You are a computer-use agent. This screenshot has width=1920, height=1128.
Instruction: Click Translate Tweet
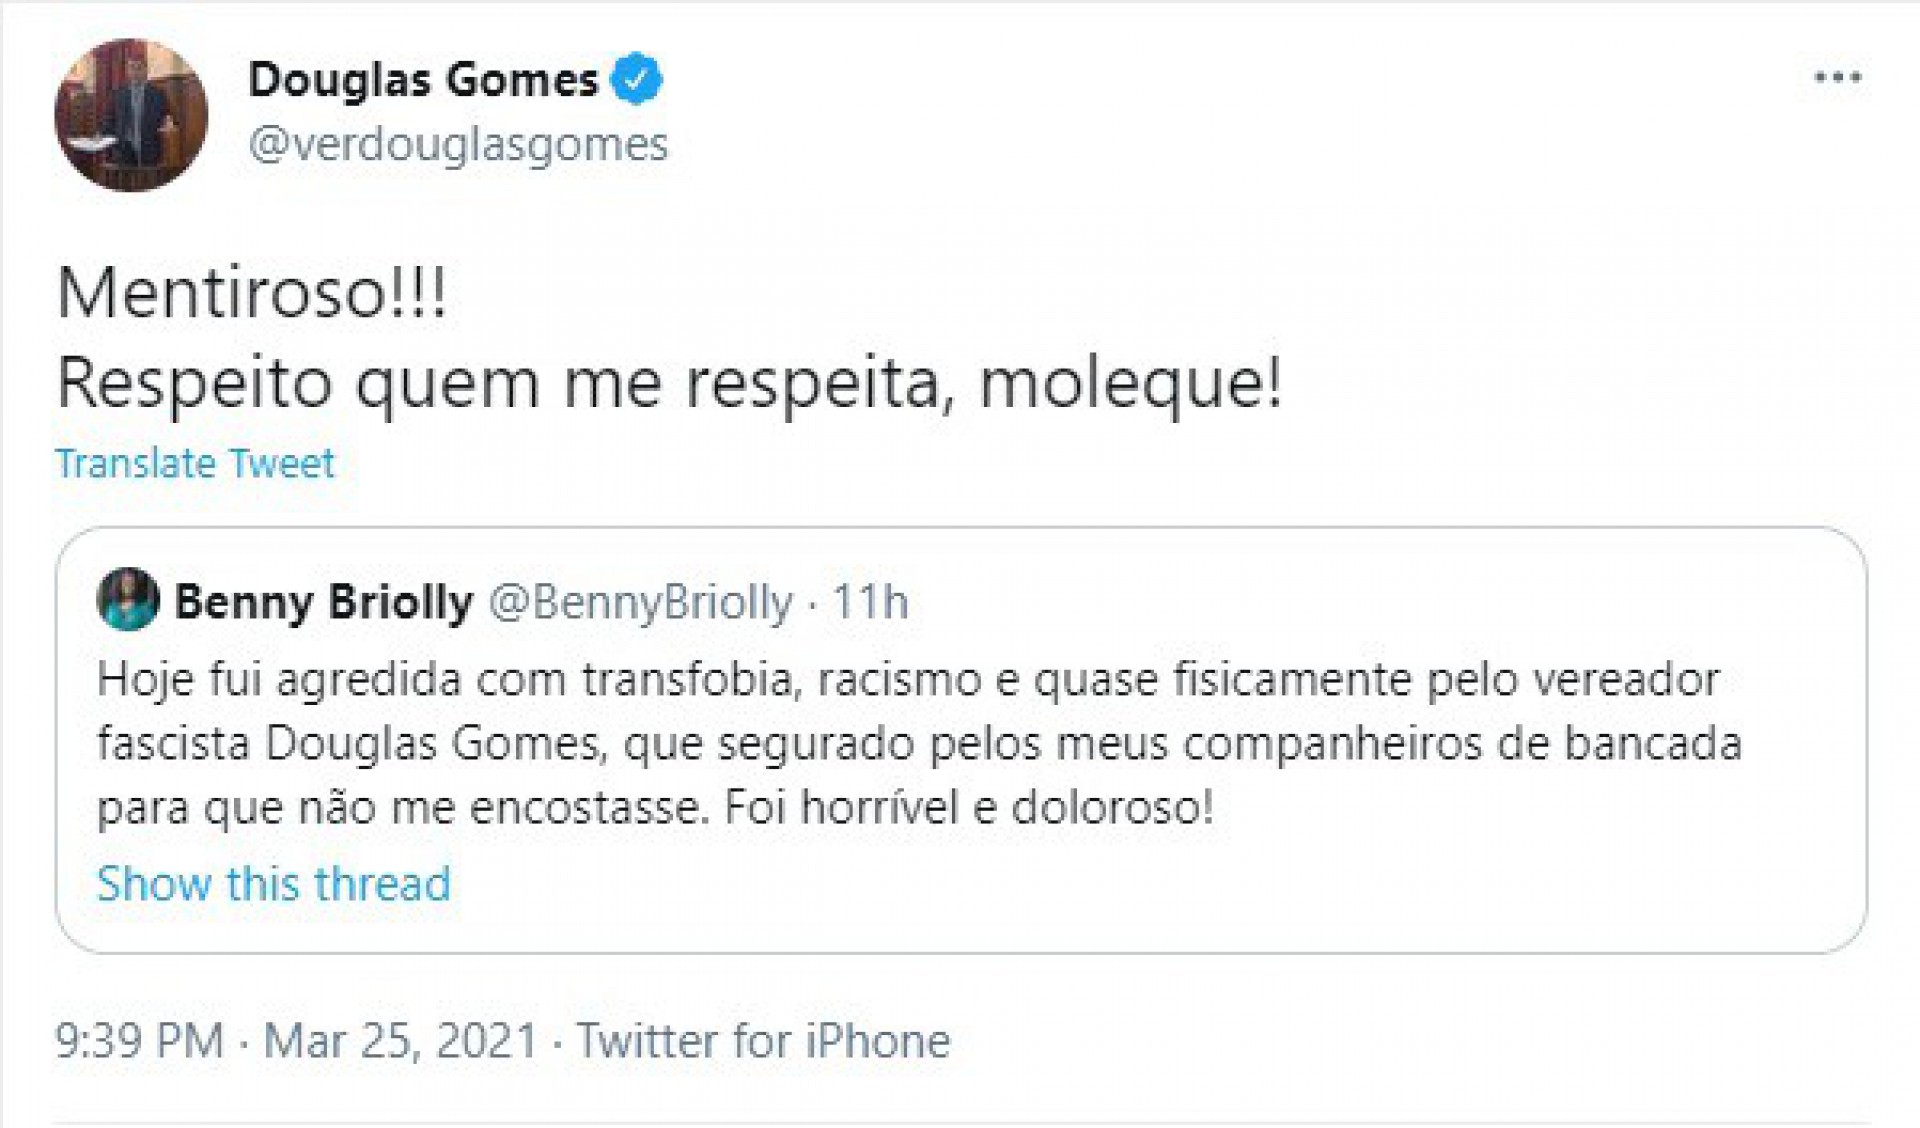pyautogui.click(x=196, y=462)
